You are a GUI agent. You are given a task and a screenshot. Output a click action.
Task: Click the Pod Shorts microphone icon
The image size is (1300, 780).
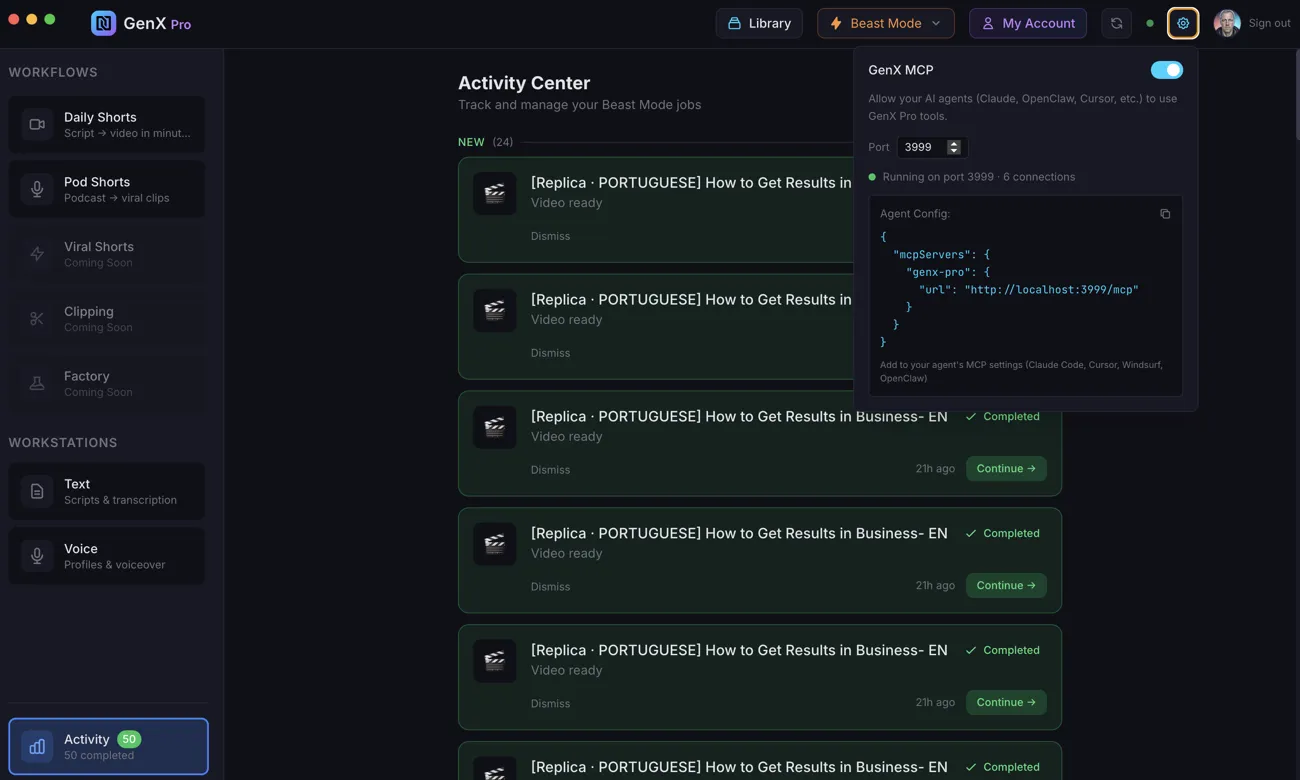[x=37, y=189]
